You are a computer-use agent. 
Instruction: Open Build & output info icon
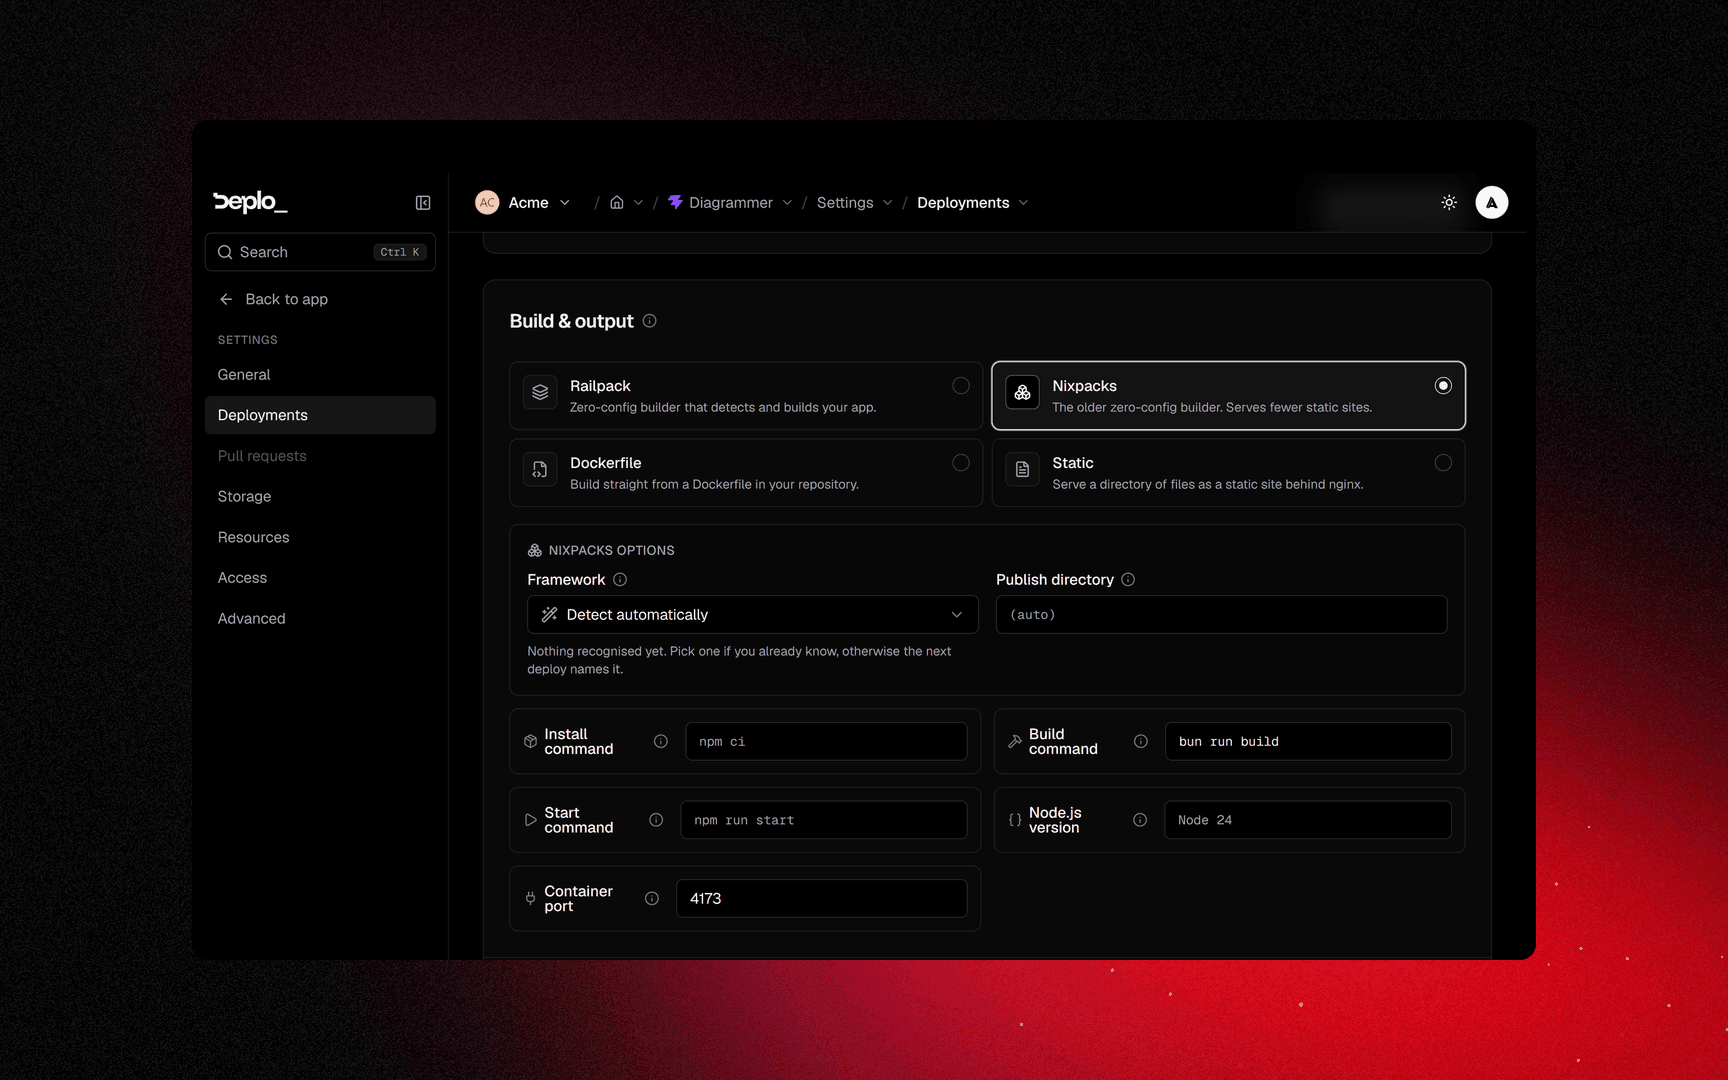point(650,321)
